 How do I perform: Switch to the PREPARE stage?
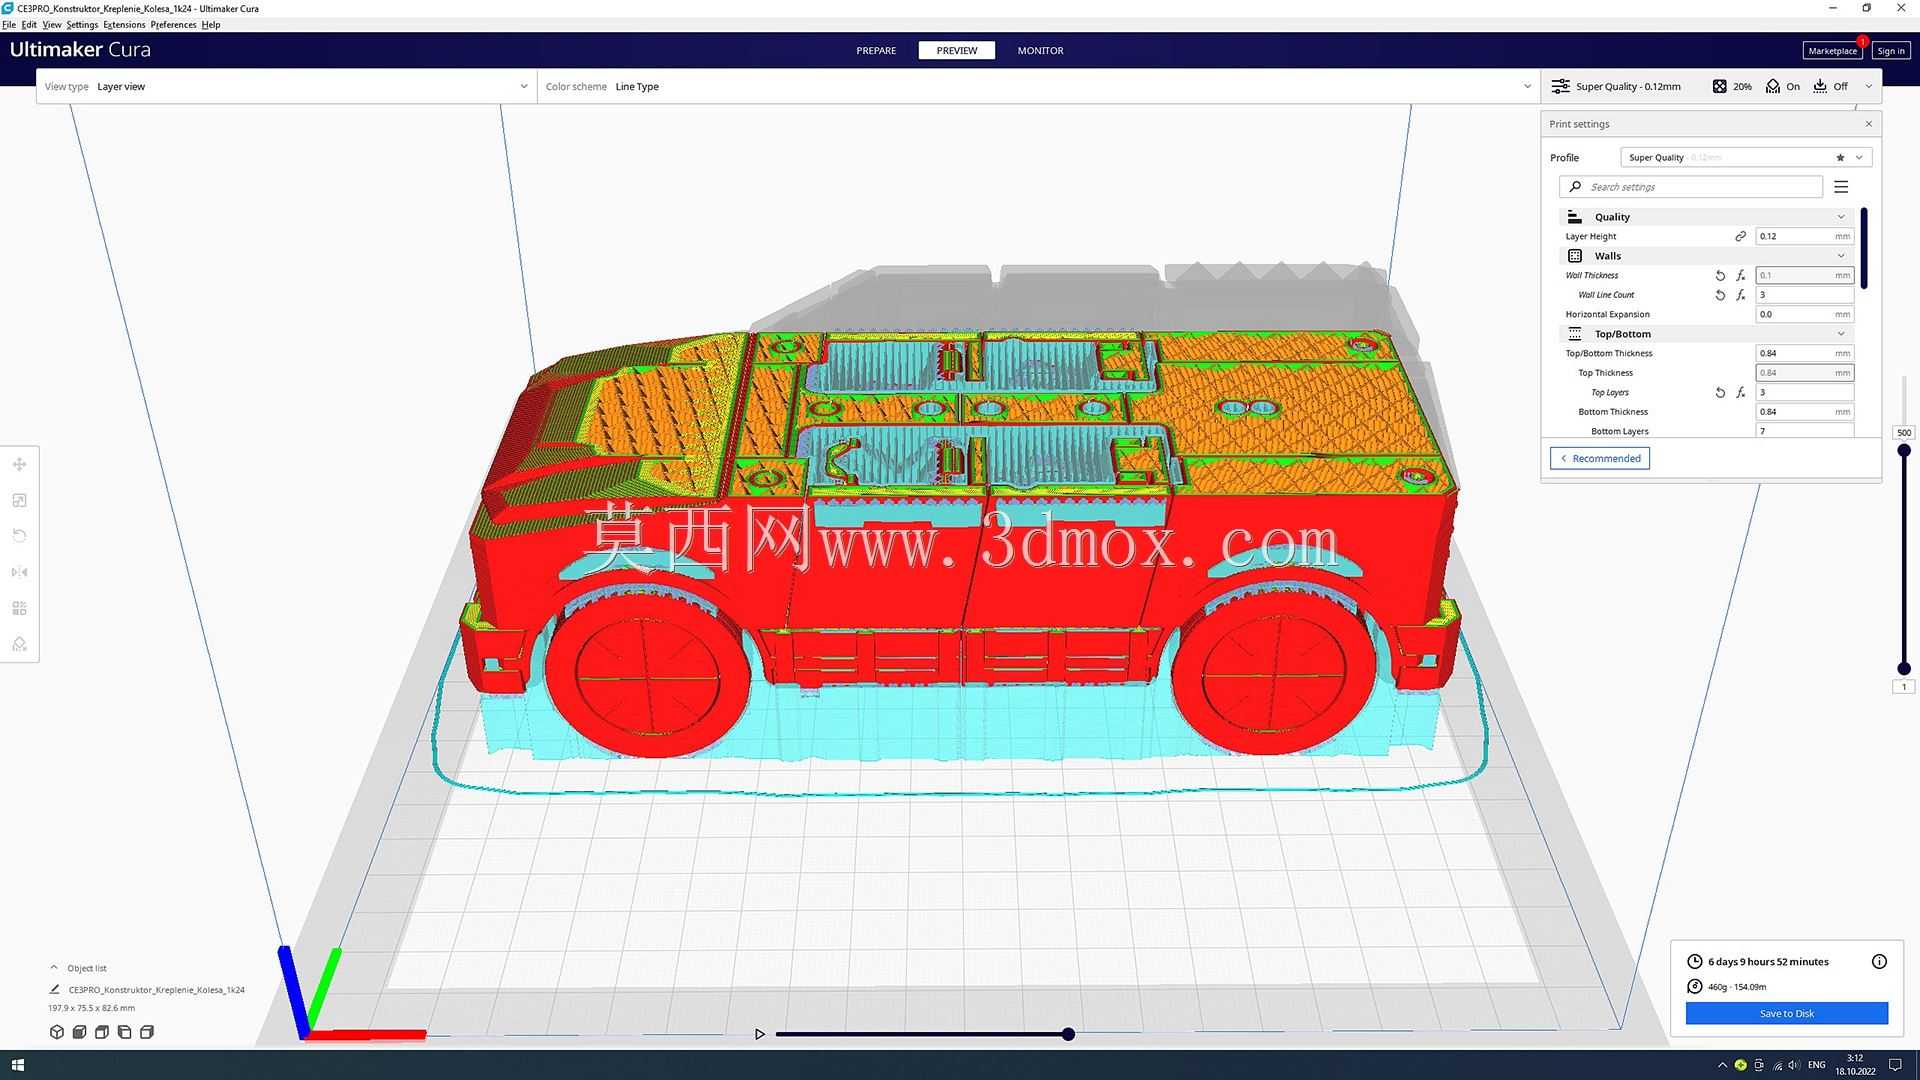pyautogui.click(x=876, y=50)
